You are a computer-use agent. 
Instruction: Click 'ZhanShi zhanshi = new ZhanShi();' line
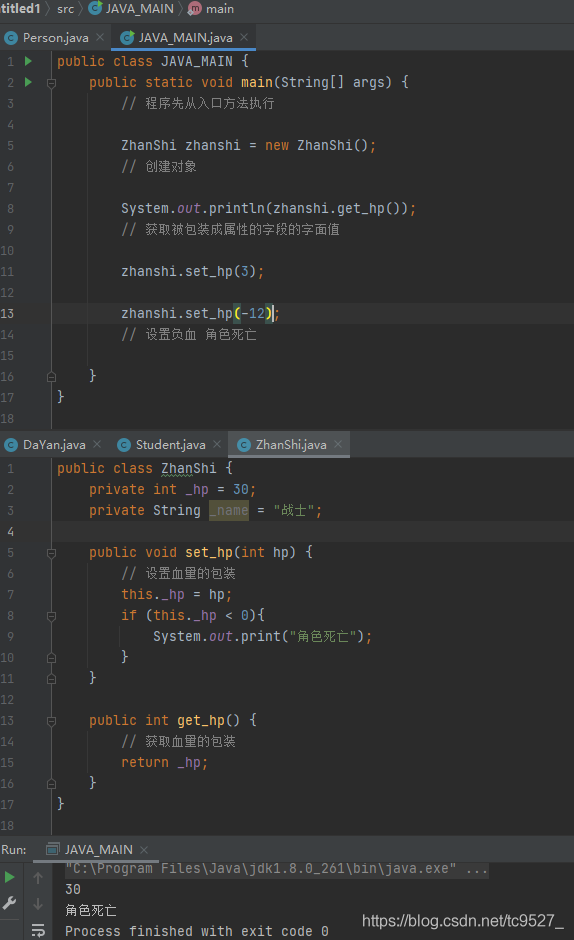pos(248,146)
